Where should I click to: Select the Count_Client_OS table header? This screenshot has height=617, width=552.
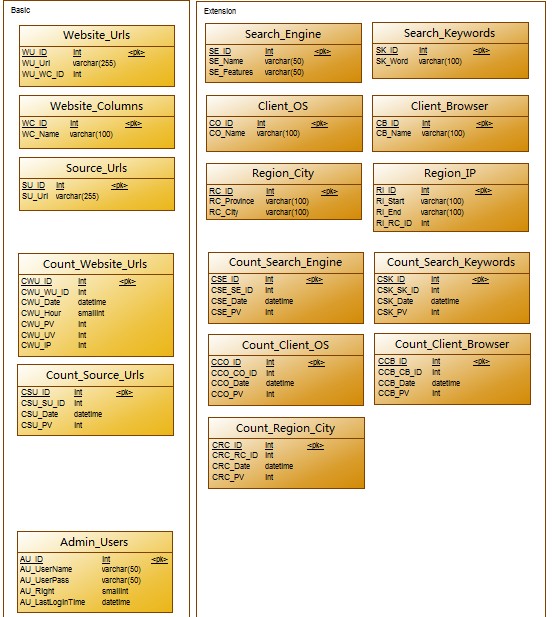click(x=285, y=345)
